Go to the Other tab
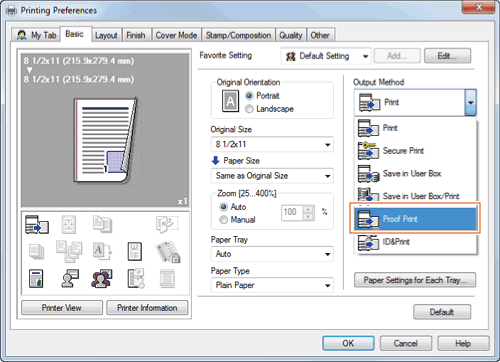 point(320,35)
